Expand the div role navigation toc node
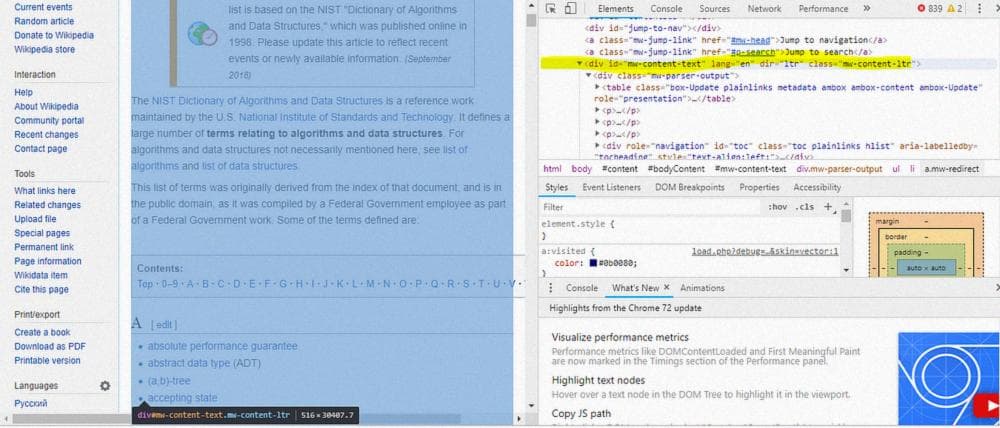Image resolution: width=1000 pixels, height=428 pixels. [598, 146]
